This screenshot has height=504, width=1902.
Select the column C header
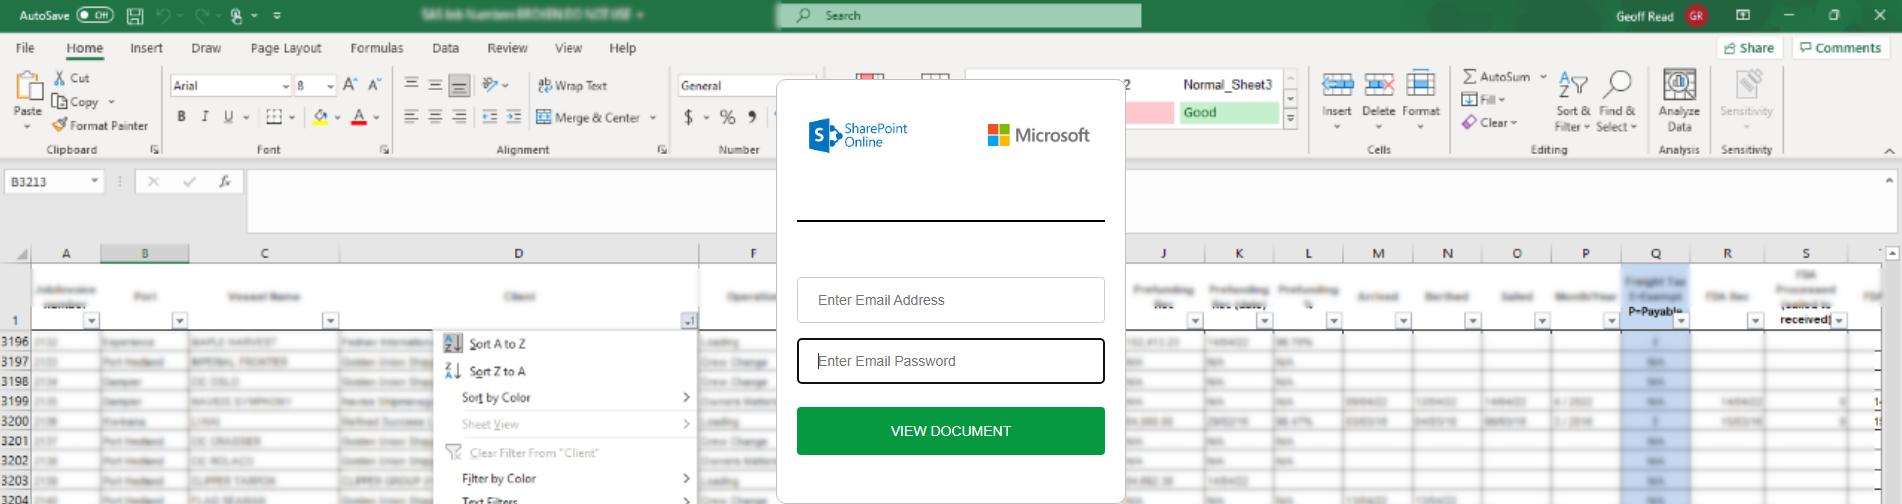pyautogui.click(x=264, y=254)
